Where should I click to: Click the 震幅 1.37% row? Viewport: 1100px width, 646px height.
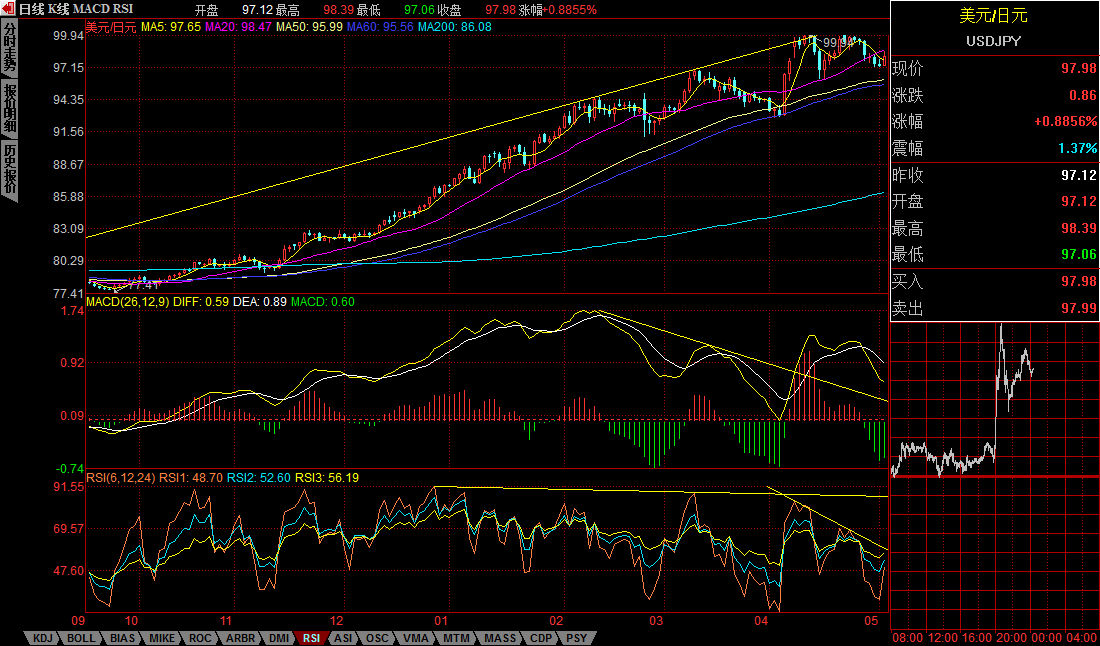[994, 148]
